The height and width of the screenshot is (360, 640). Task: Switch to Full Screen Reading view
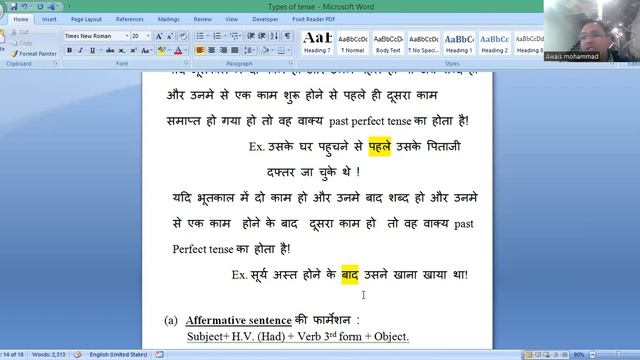click(x=538, y=355)
